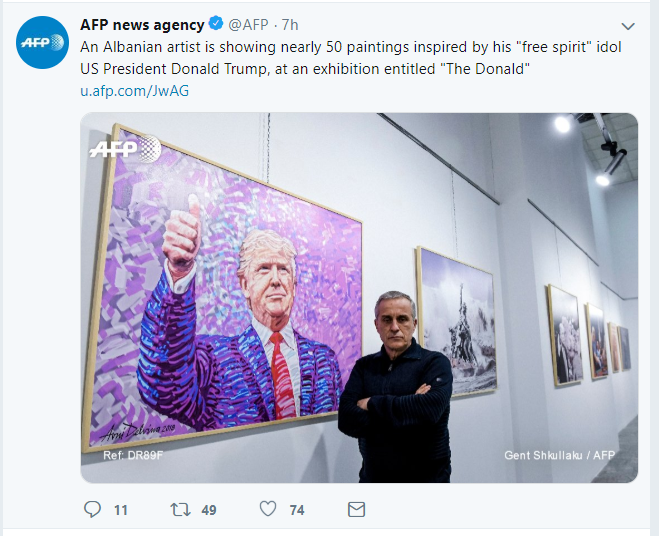This screenshot has height=536, width=659.
Task: Click the retweet arrows icon
Action: pyautogui.click(x=180, y=509)
